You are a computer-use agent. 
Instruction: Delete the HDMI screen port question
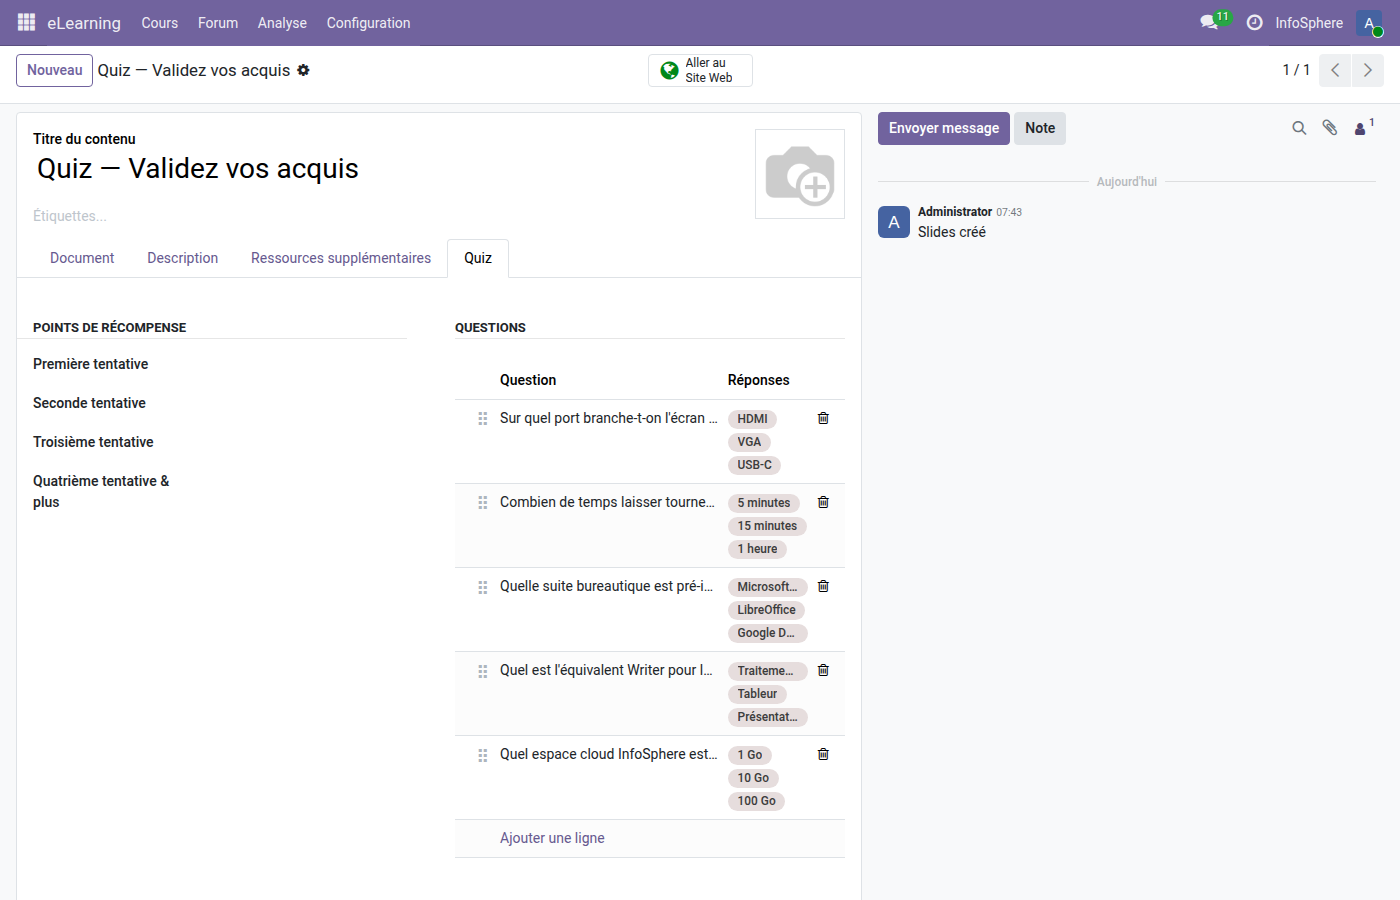tap(822, 418)
